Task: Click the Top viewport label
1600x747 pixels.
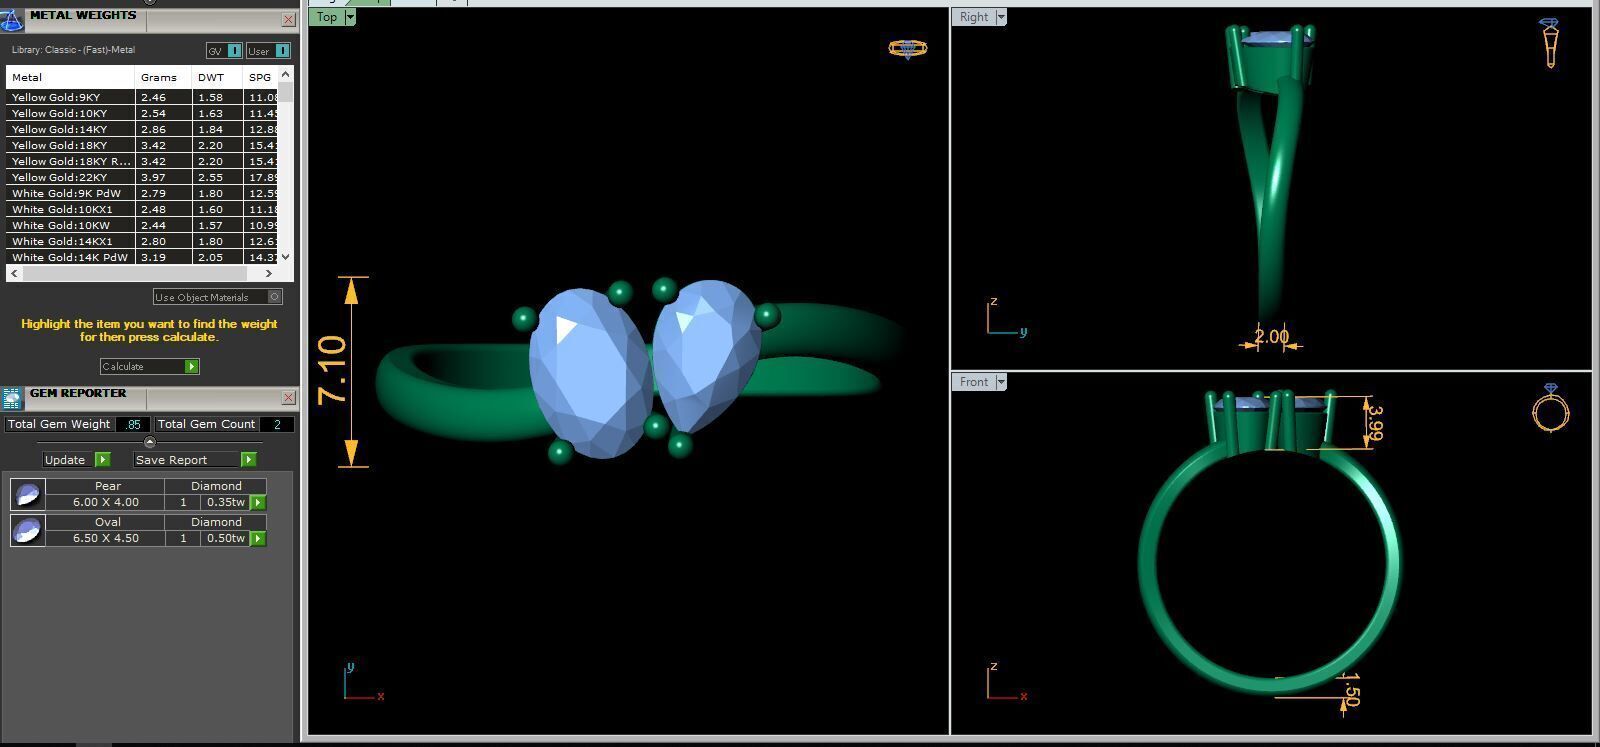Action: tap(327, 17)
